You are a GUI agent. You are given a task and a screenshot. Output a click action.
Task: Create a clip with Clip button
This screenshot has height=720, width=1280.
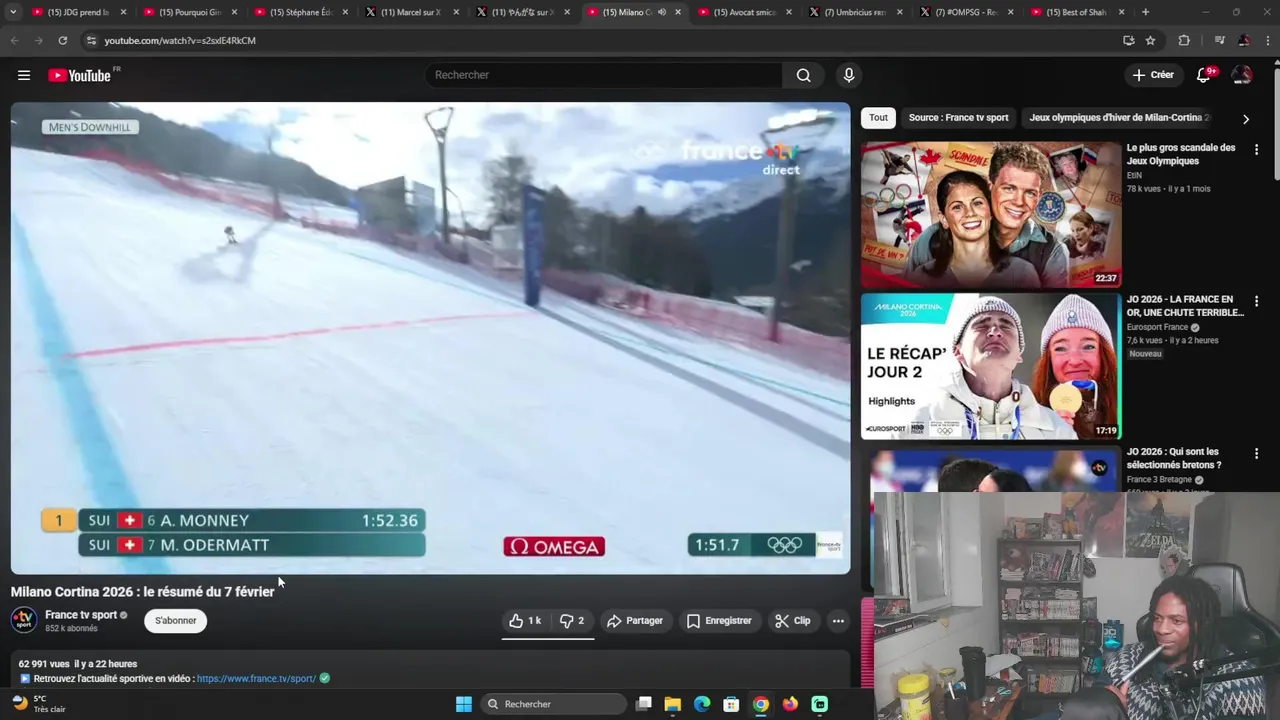coord(793,621)
